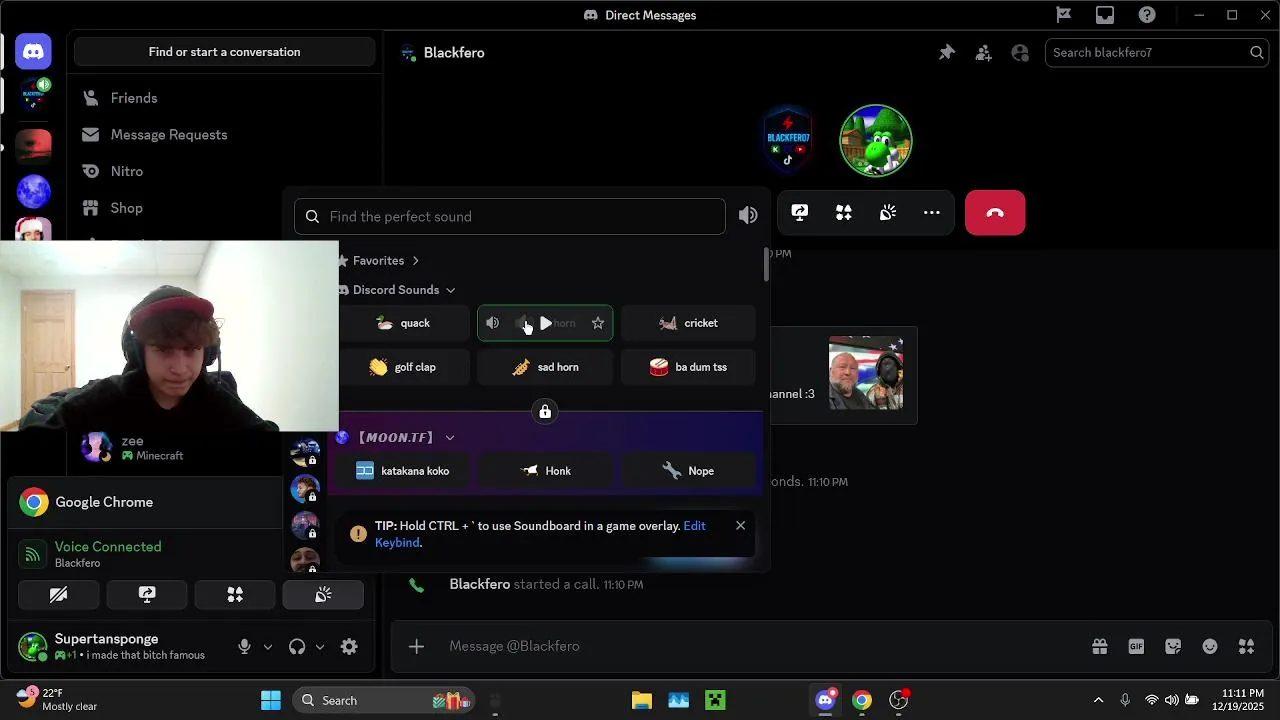Open the inbox icon in title bar
Viewport: 1280px width, 720px height.
tap(1105, 15)
